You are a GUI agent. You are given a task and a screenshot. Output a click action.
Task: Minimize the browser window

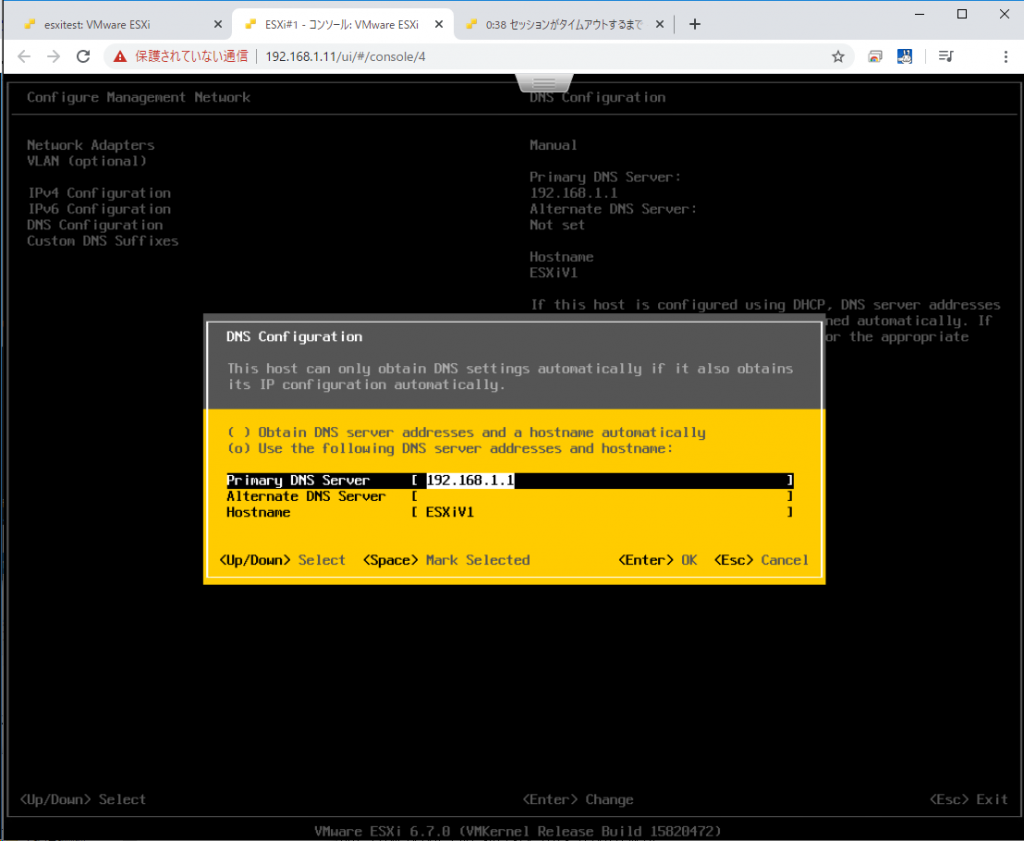point(920,14)
